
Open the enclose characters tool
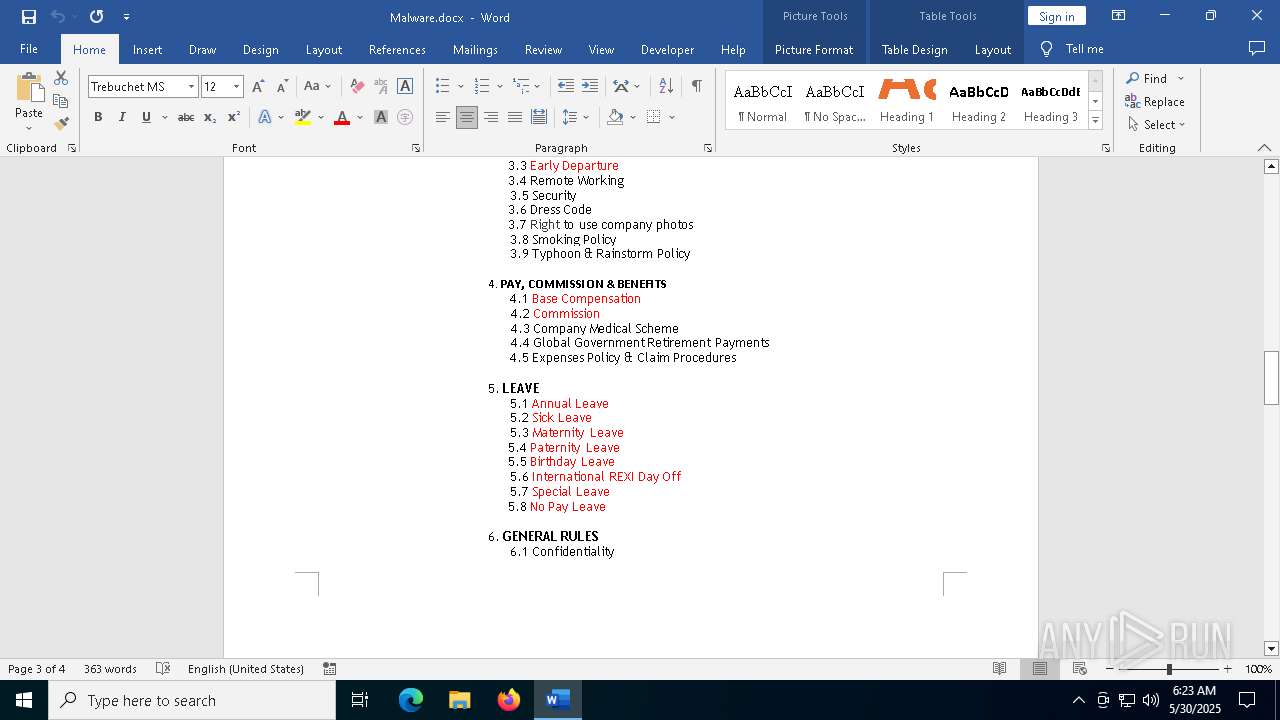click(405, 118)
